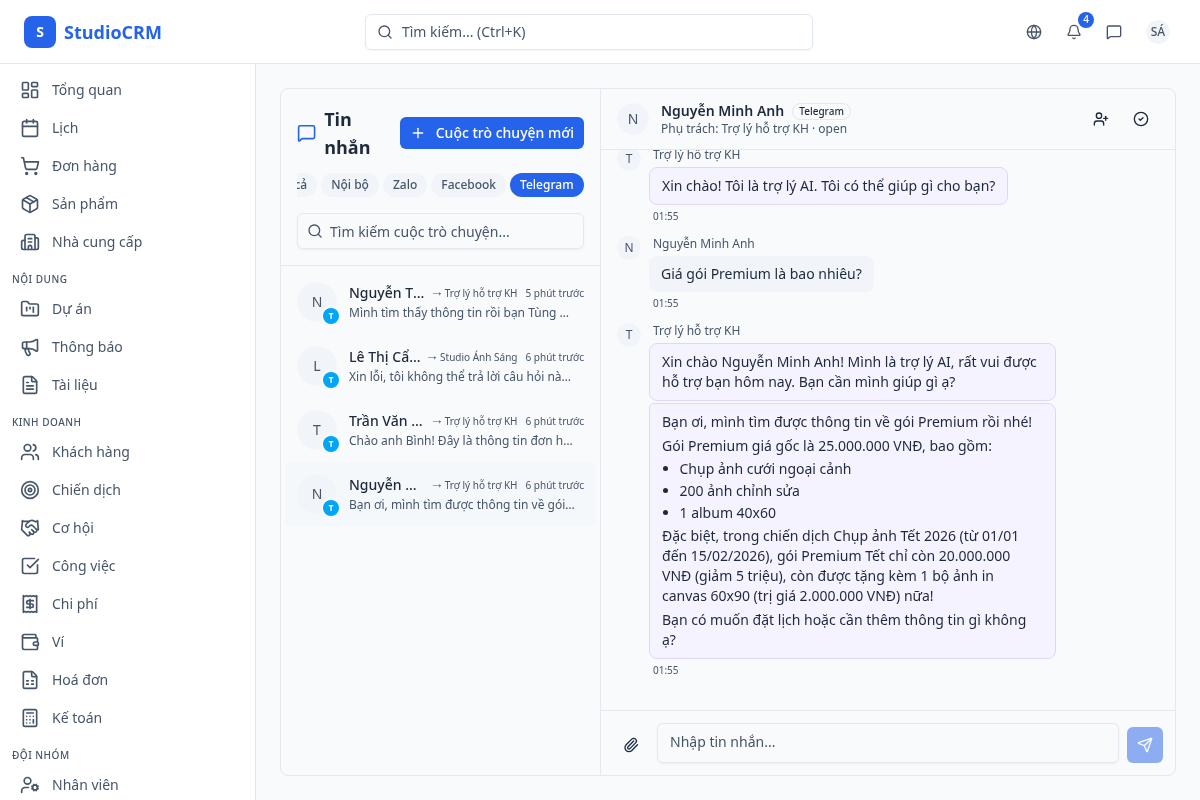This screenshot has height=800, width=1200.
Task: Click the StudioCRM logo icon
Action: [40, 32]
